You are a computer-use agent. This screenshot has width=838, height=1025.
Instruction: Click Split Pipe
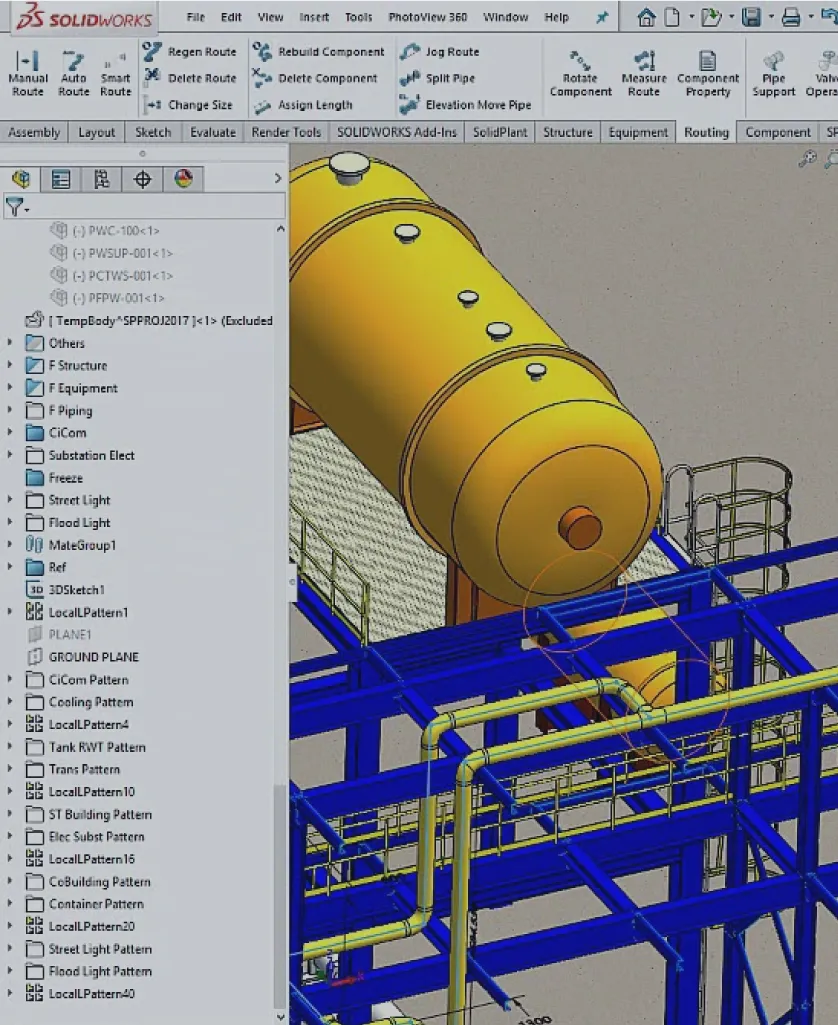tap(437, 78)
